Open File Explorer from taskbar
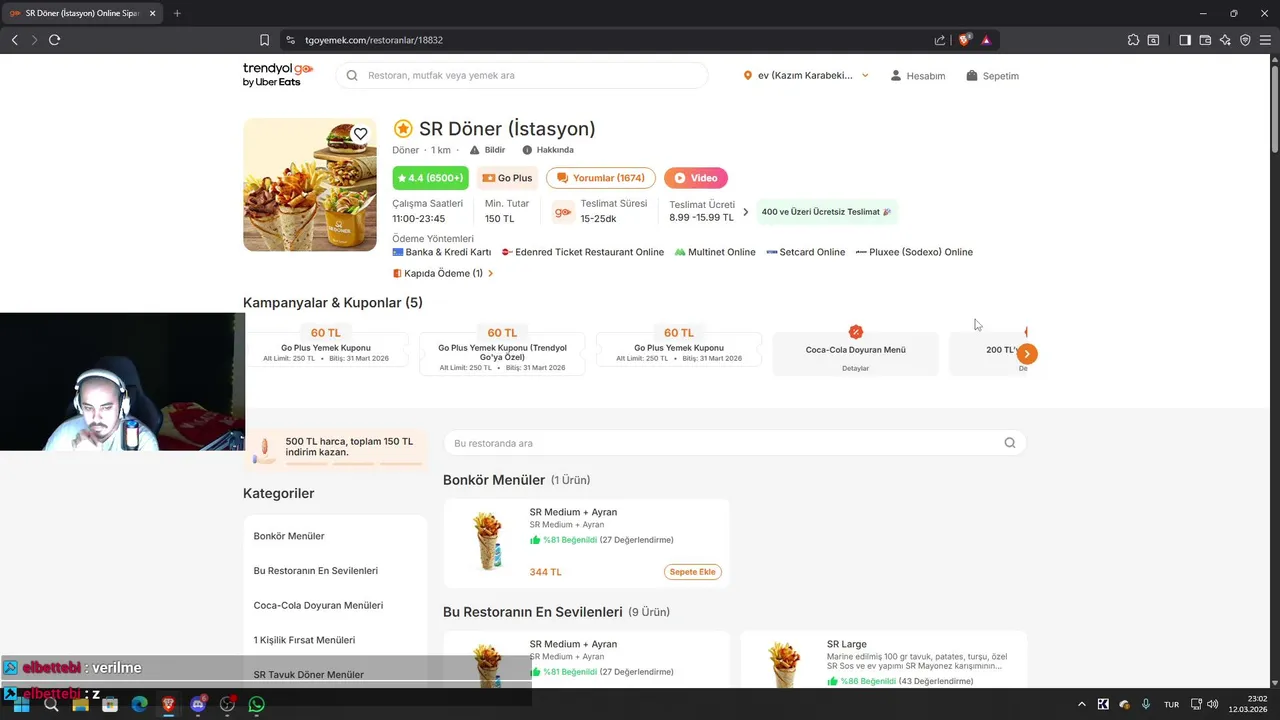 point(80,704)
